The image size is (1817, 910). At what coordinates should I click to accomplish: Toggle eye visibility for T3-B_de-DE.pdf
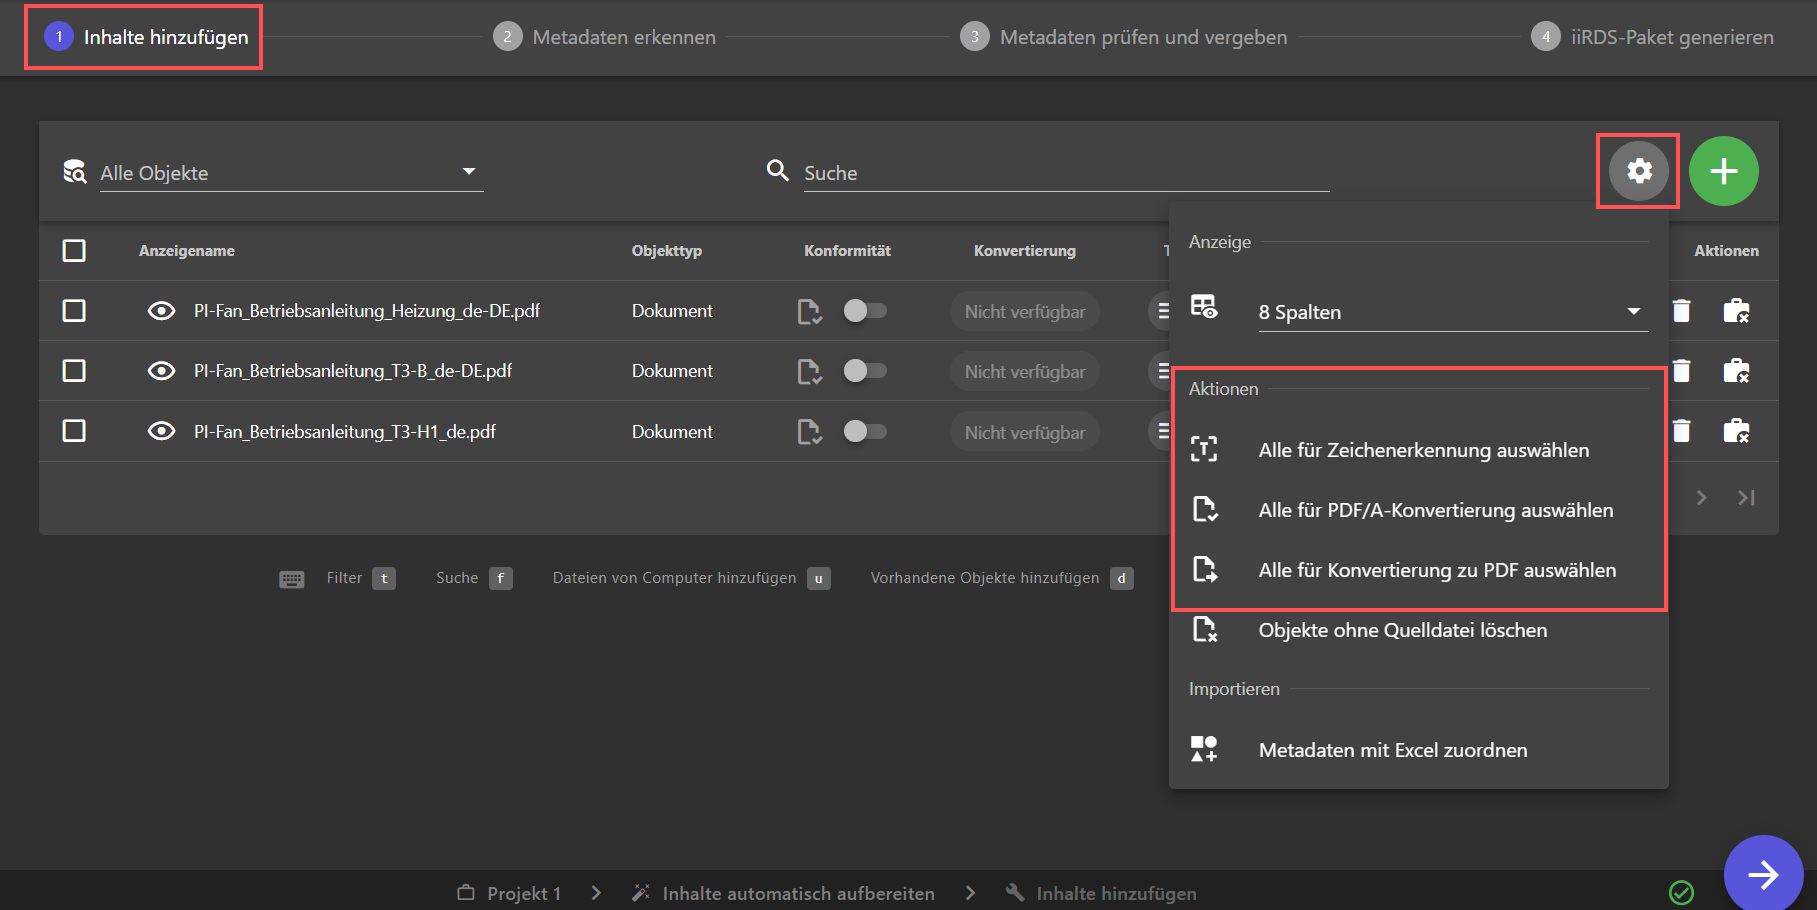[161, 371]
